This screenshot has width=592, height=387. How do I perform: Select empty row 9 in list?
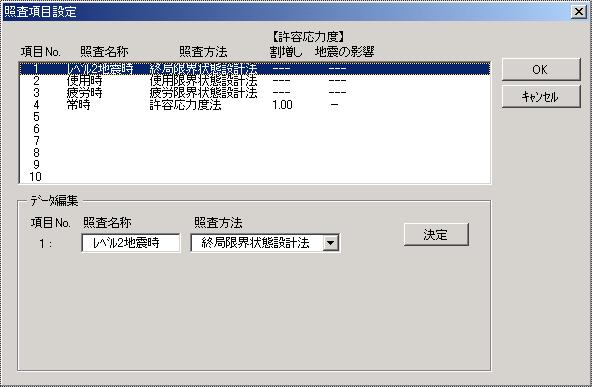255,165
